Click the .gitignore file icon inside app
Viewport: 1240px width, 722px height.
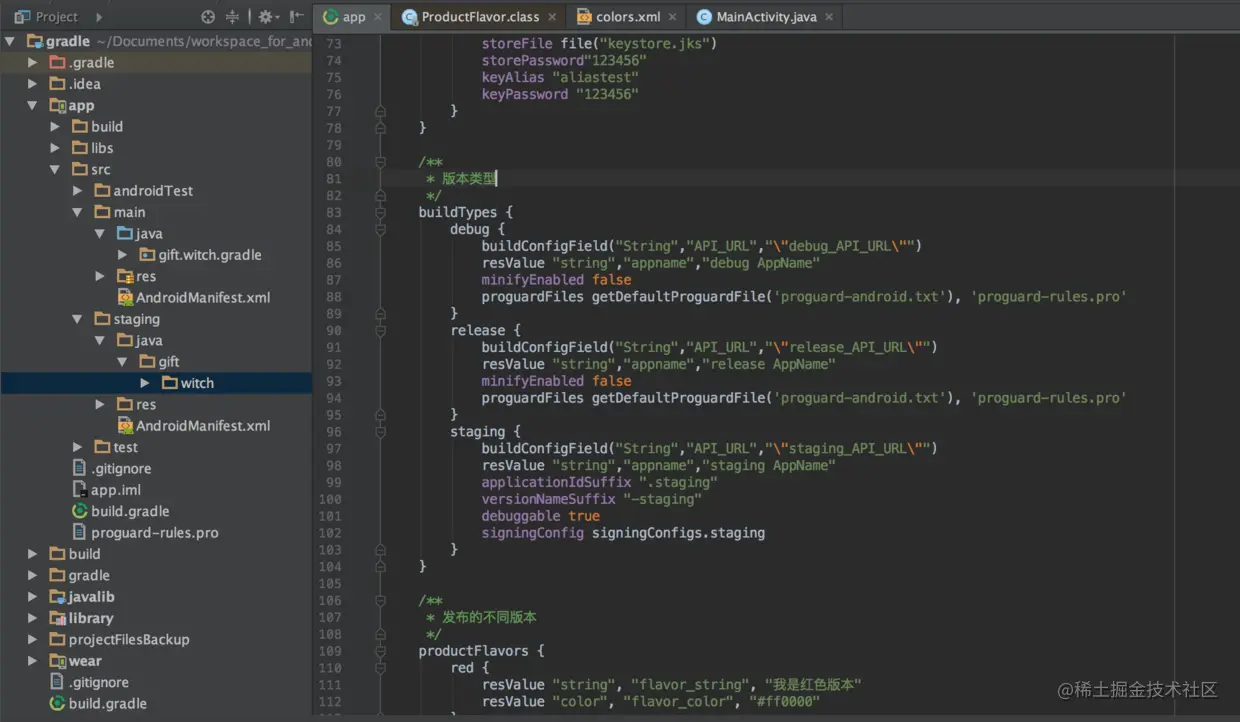(x=80, y=468)
